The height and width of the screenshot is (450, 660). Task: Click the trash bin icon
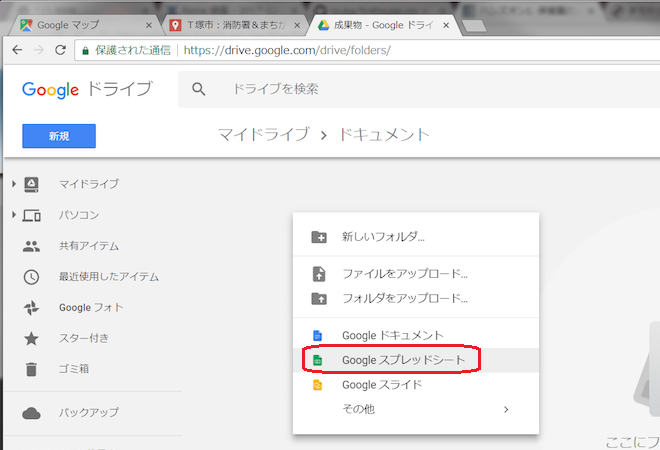(x=31, y=369)
